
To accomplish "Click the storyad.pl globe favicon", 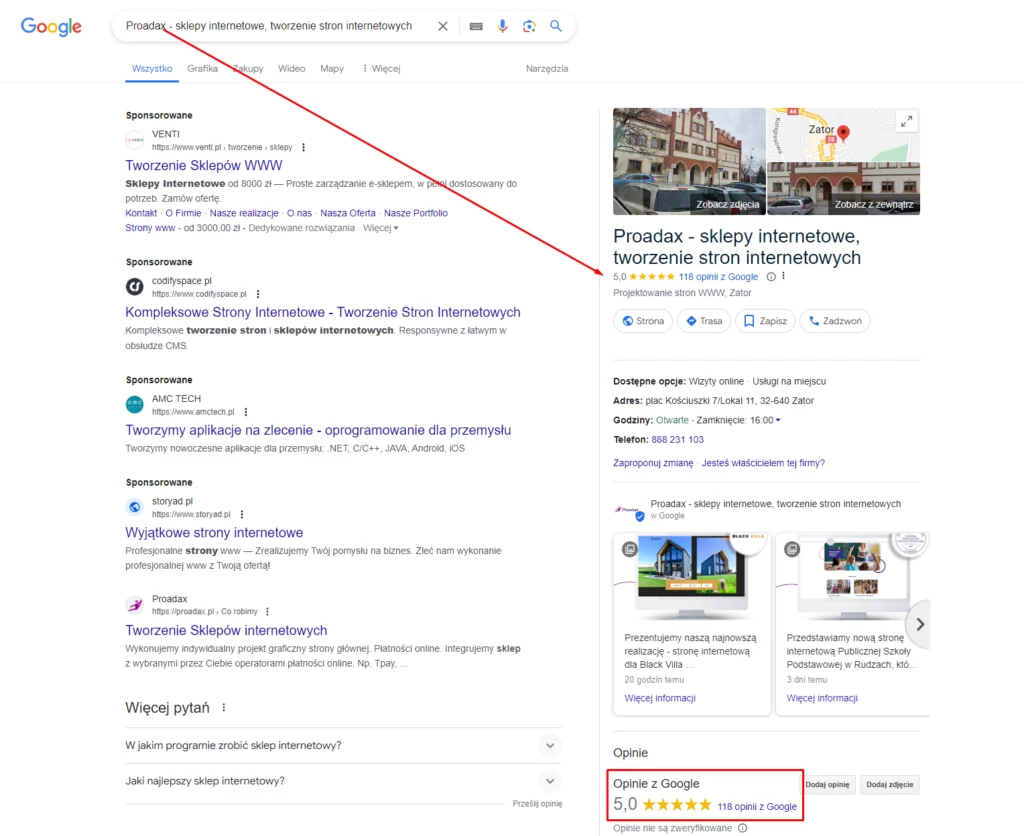I will pos(135,507).
